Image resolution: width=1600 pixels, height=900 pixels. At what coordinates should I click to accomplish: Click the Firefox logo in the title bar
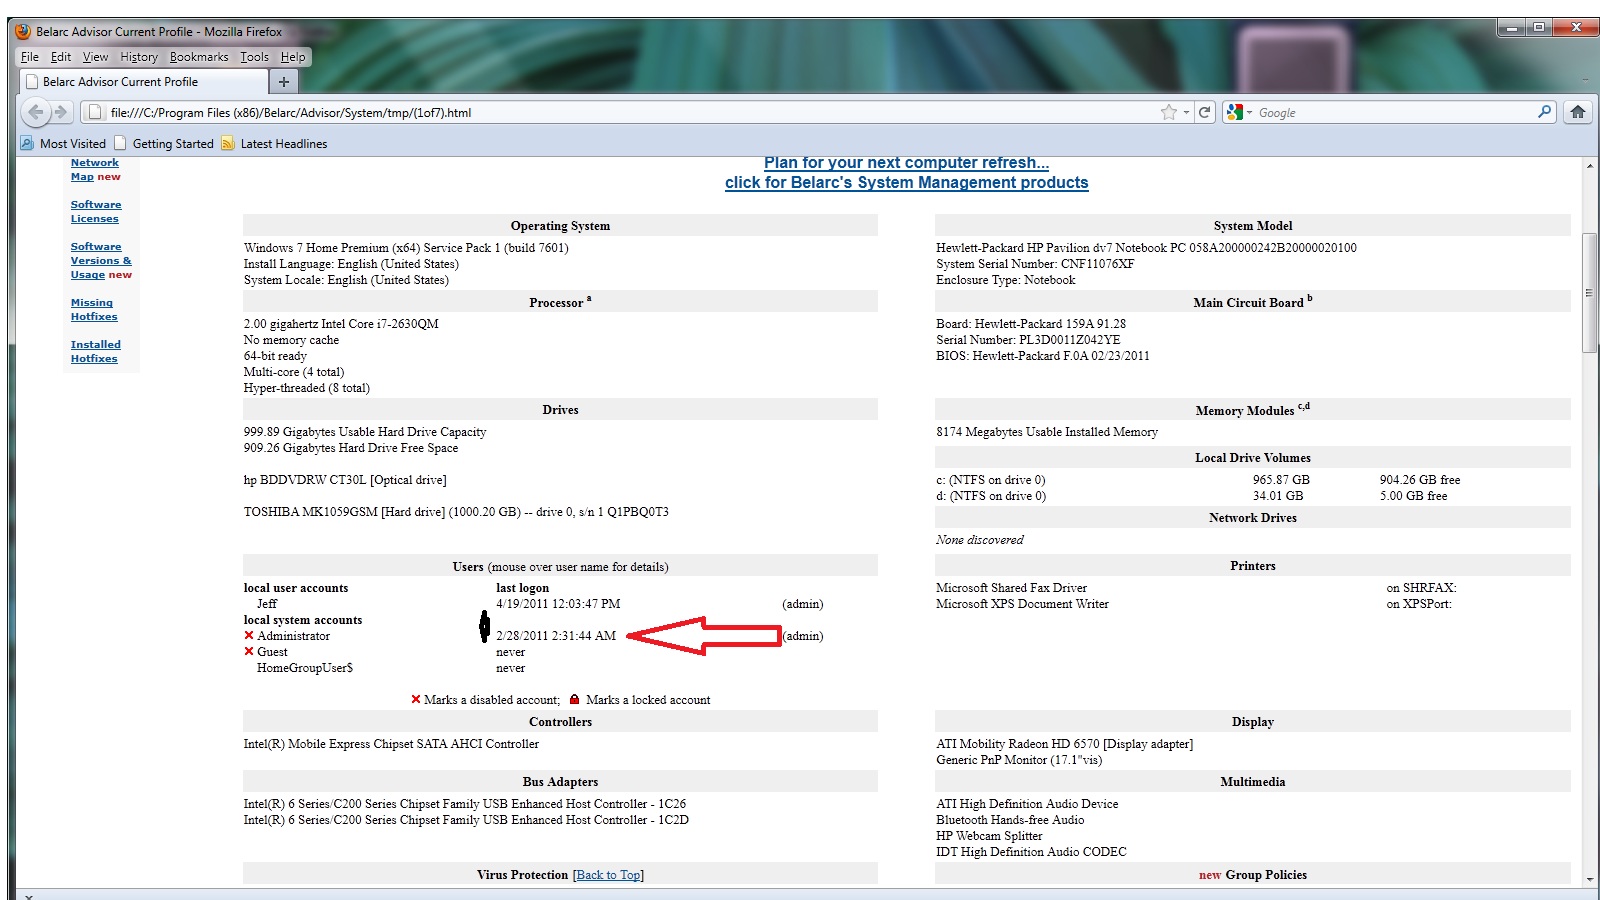[x=23, y=31]
